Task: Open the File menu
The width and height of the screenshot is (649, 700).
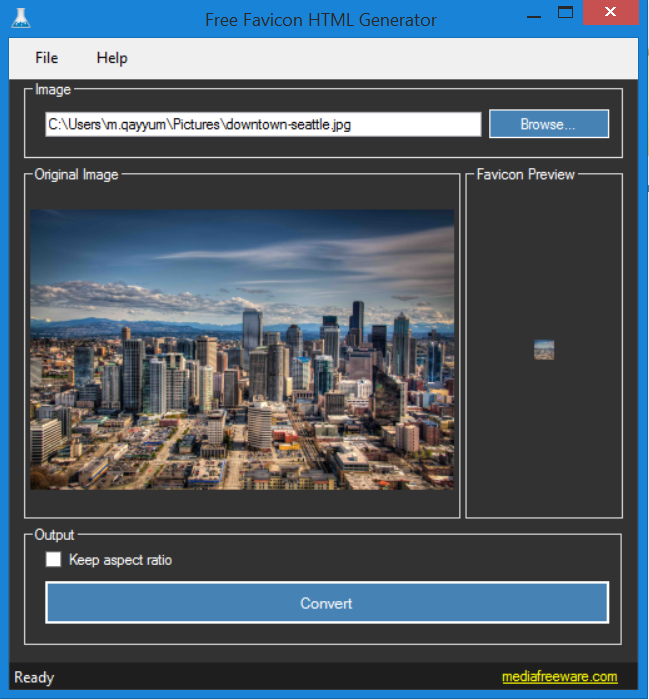Action: pyautogui.click(x=46, y=58)
